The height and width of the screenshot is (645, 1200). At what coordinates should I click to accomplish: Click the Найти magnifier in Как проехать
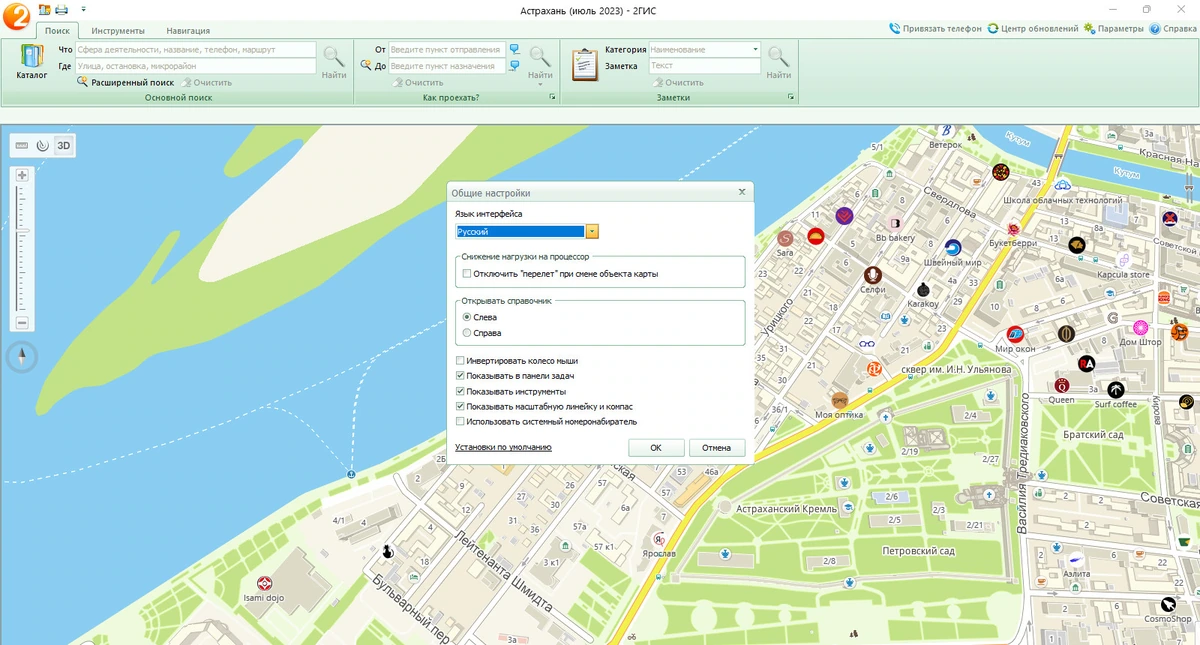click(x=540, y=57)
